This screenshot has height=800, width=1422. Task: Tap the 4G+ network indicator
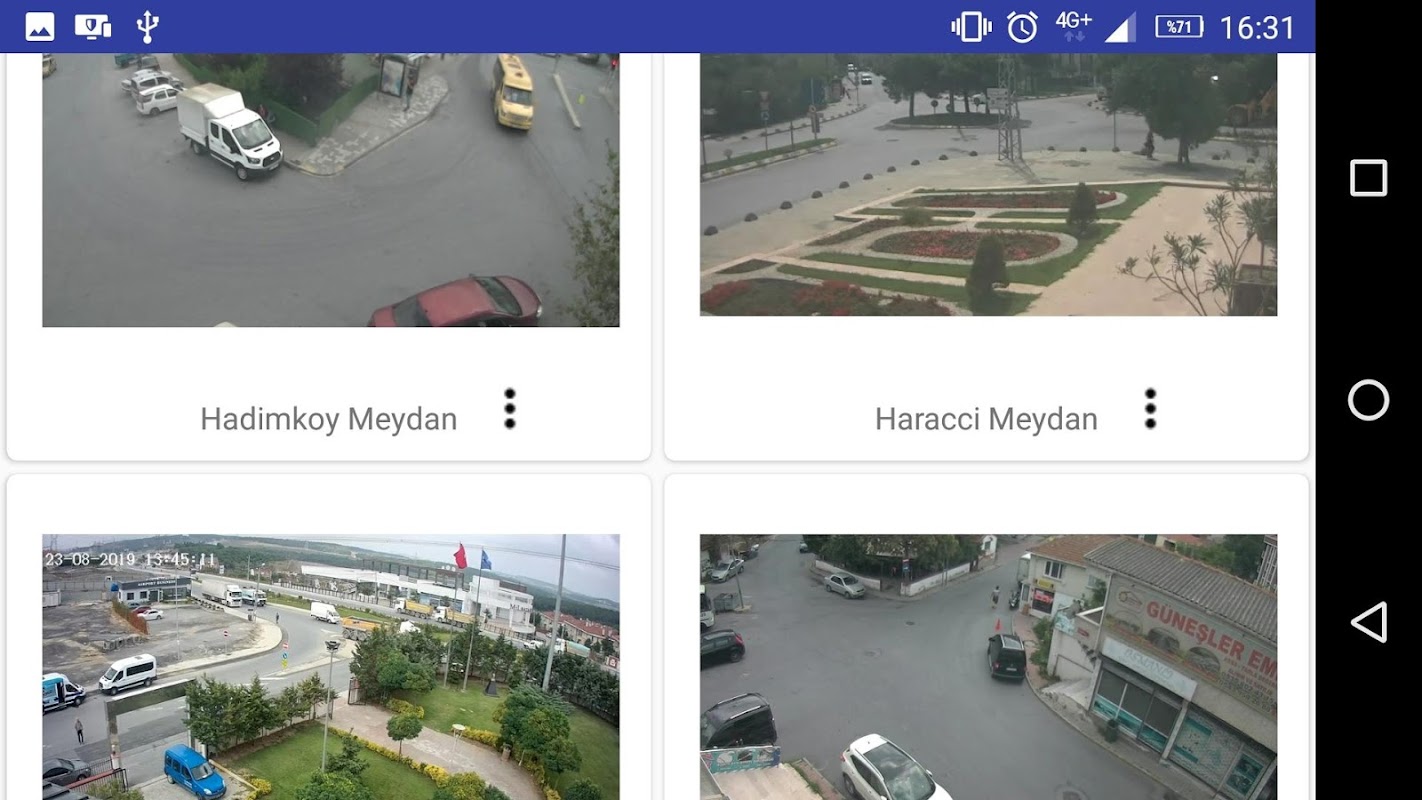click(x=1073, y=26)
